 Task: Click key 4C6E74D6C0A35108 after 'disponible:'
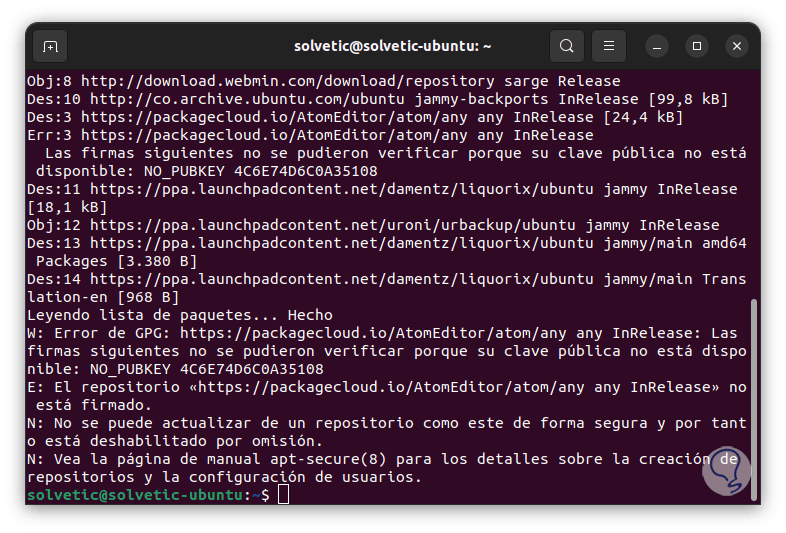click(x=306, y=171)
